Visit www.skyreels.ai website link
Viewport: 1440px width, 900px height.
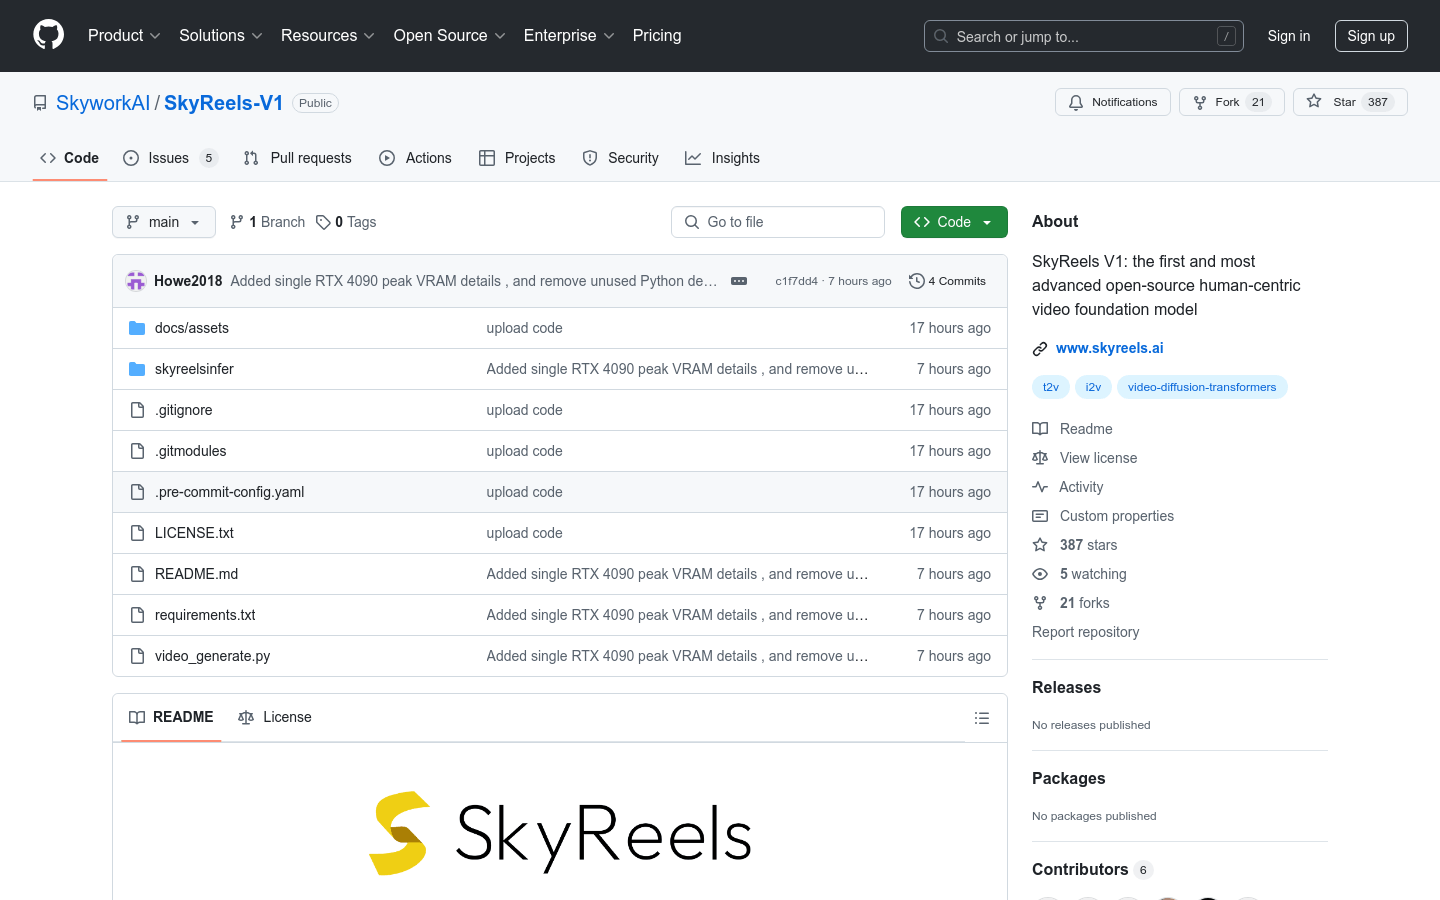click(x=1110, y=348)
